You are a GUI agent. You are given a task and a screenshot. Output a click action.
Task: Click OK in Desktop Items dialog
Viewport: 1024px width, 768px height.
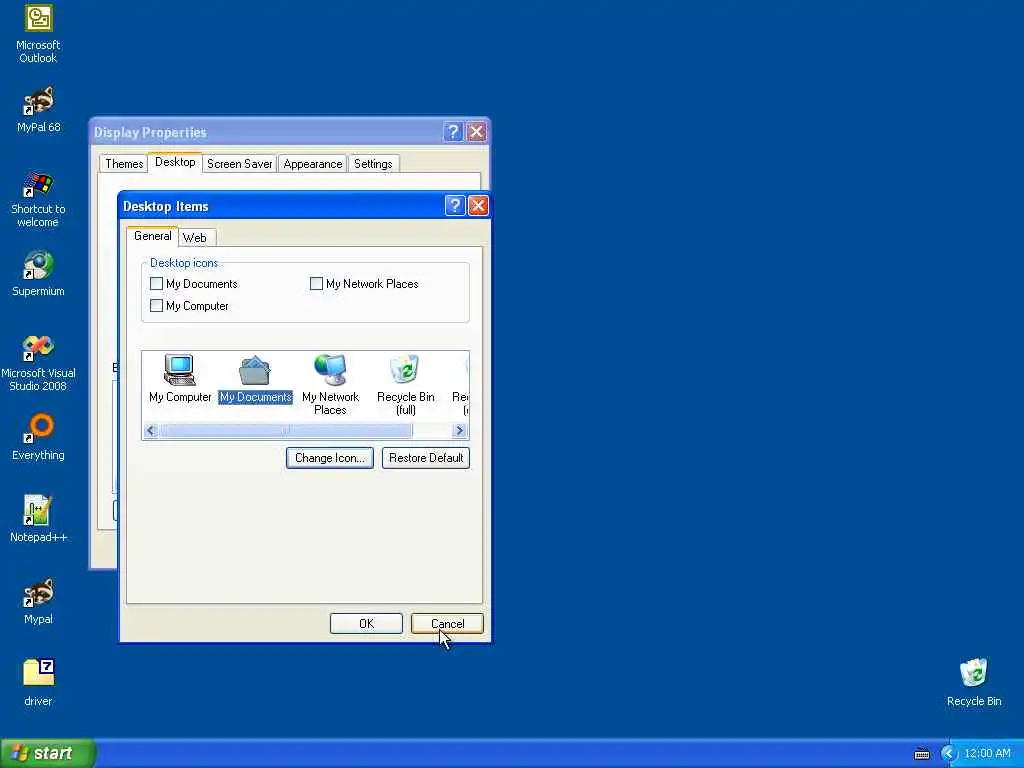coord(366,624)
